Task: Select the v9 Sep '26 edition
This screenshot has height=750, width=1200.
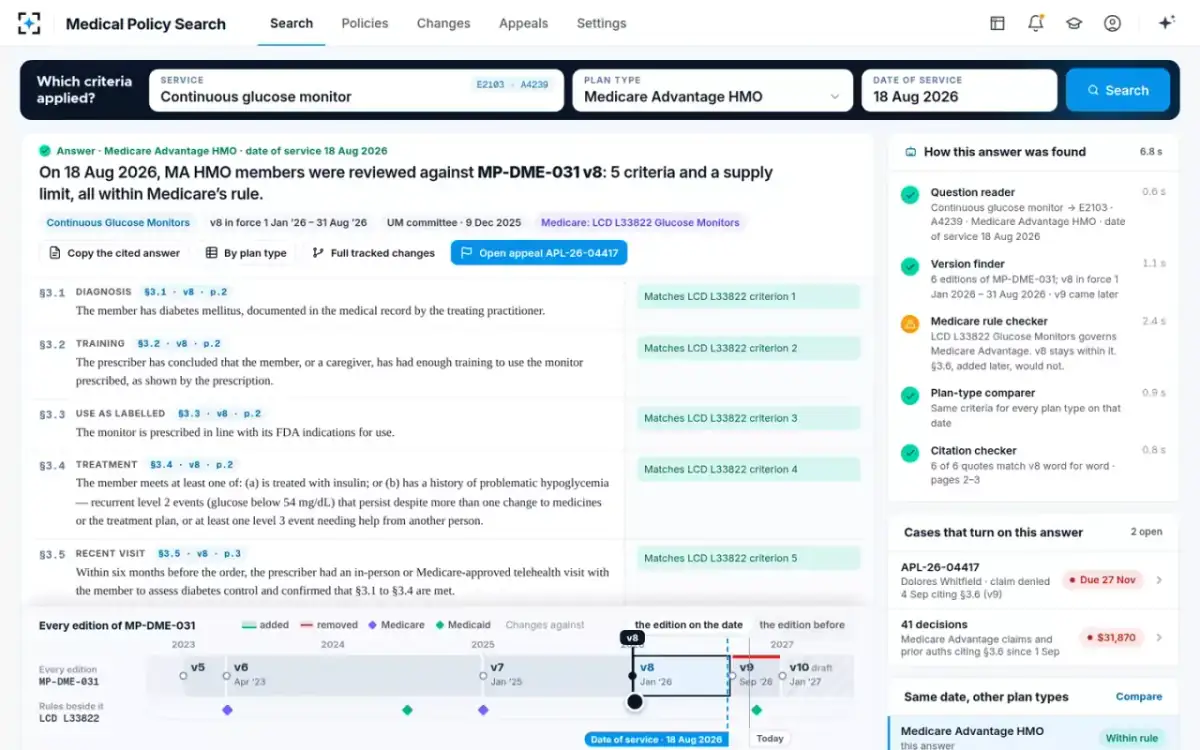Action: click(756, 674)
